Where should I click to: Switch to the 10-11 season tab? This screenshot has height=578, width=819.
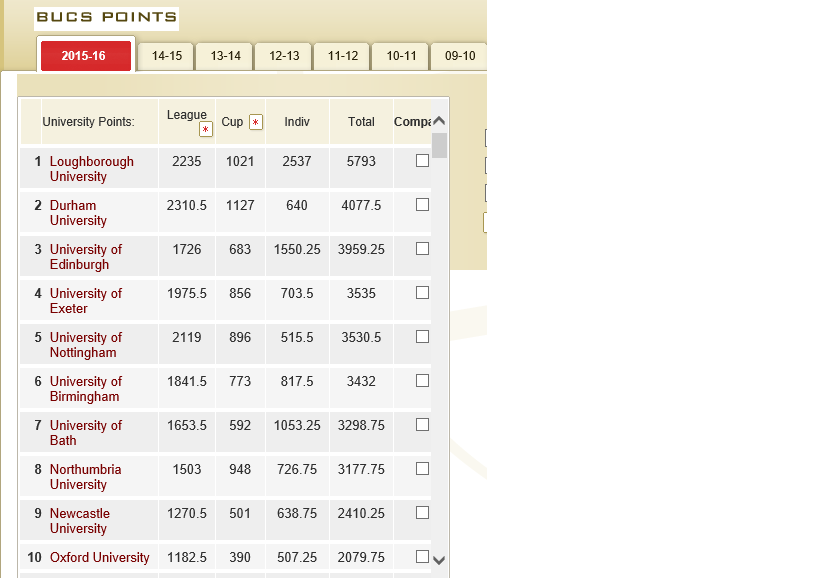401,56
